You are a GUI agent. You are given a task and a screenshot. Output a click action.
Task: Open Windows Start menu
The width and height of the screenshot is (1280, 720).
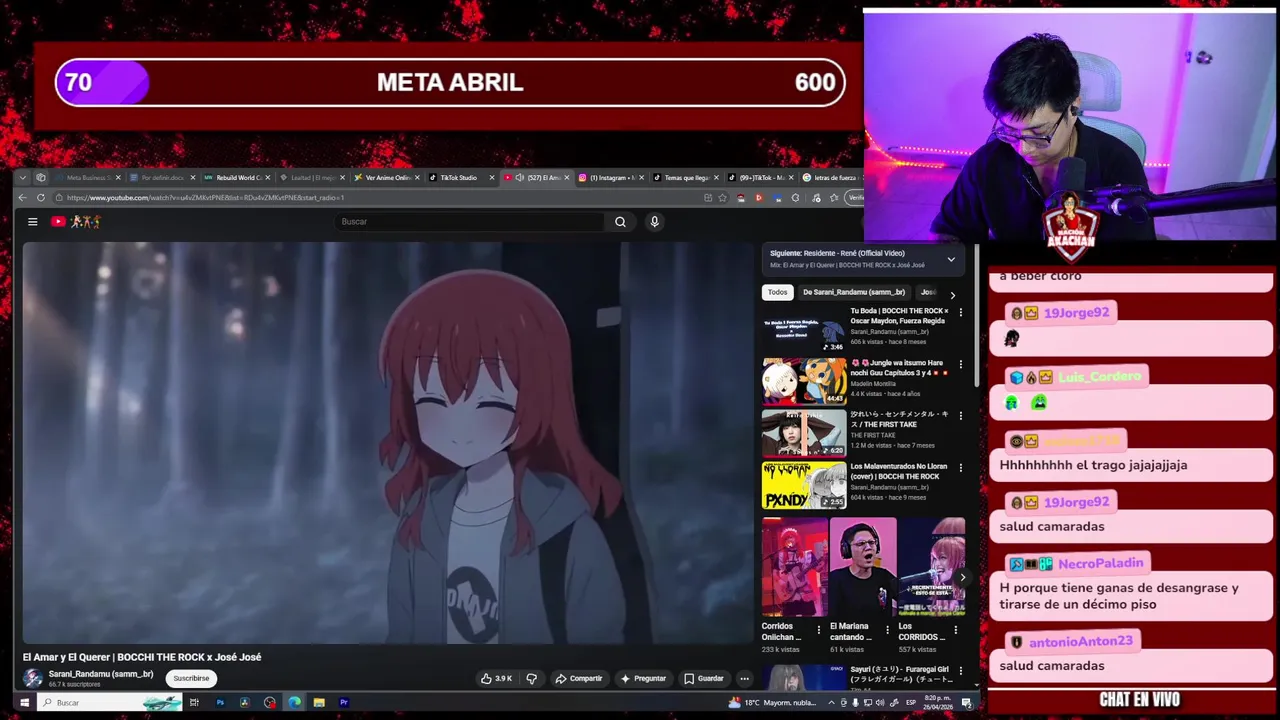pyautogui.click(x=24, y=703)
